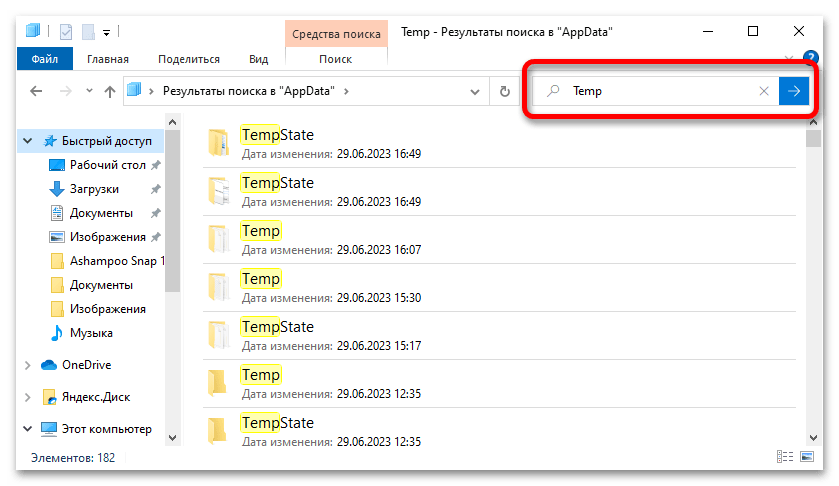Open the Файл menu
The height and width of the screenshot is (486, 839).
44,59
